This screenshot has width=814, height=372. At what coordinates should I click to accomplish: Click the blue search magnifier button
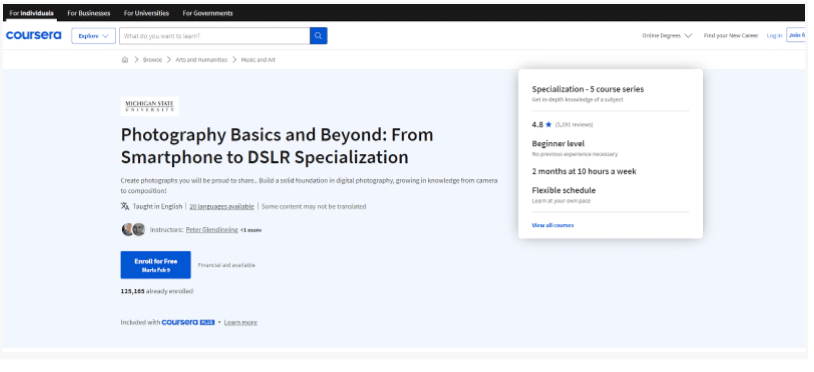point(318,36)
